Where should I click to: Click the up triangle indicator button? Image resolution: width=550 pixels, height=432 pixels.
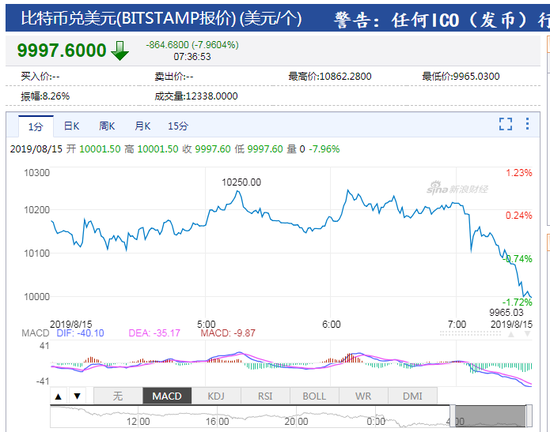[59, 396]
